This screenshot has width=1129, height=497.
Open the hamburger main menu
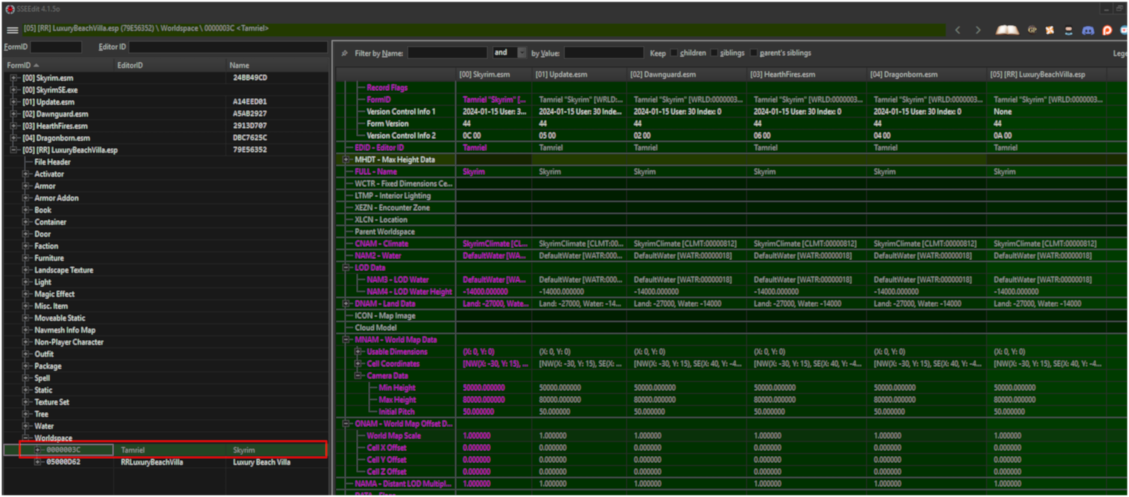point(12,30)
